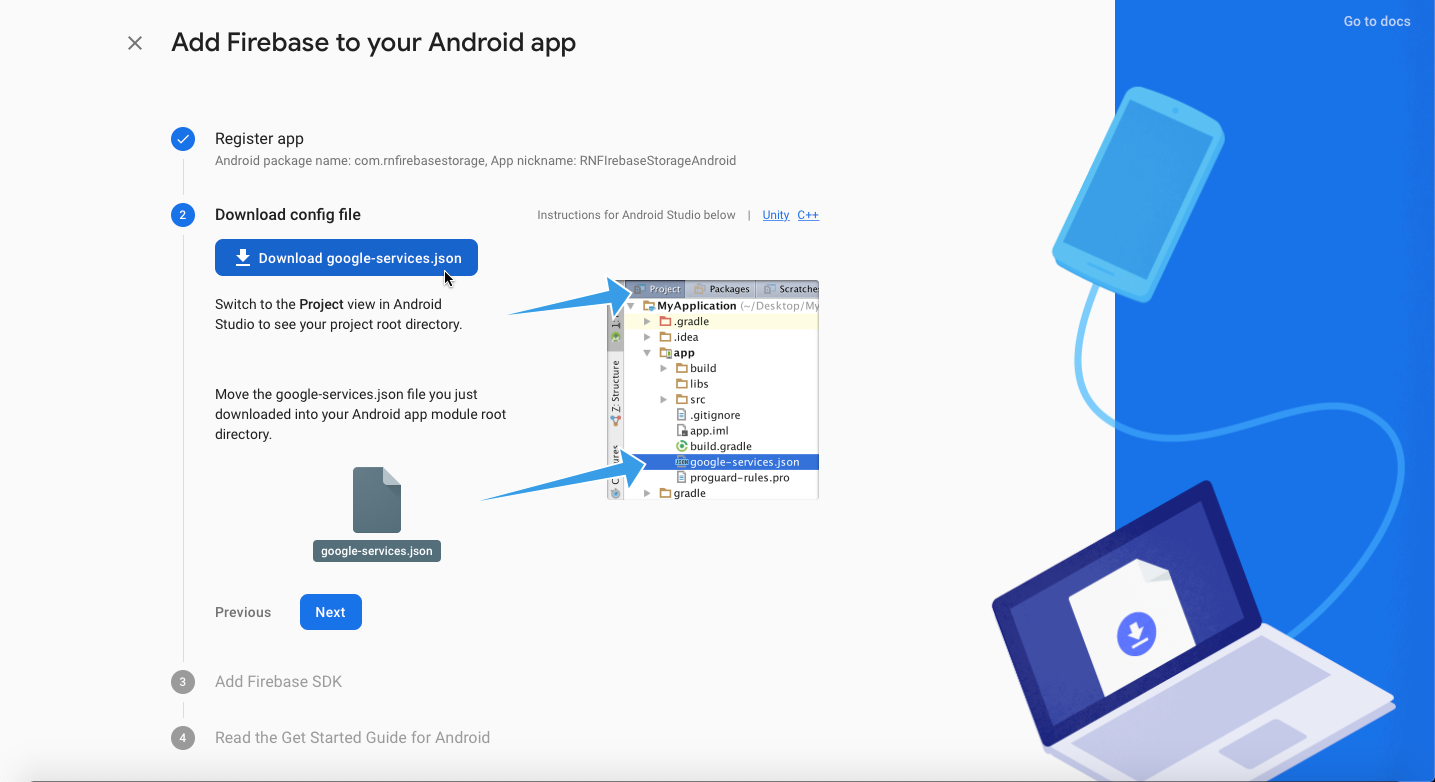This screenshot has height=782, width=1435.
Task: Click the google-services.json file icon
Action: [x=377, y=500]
